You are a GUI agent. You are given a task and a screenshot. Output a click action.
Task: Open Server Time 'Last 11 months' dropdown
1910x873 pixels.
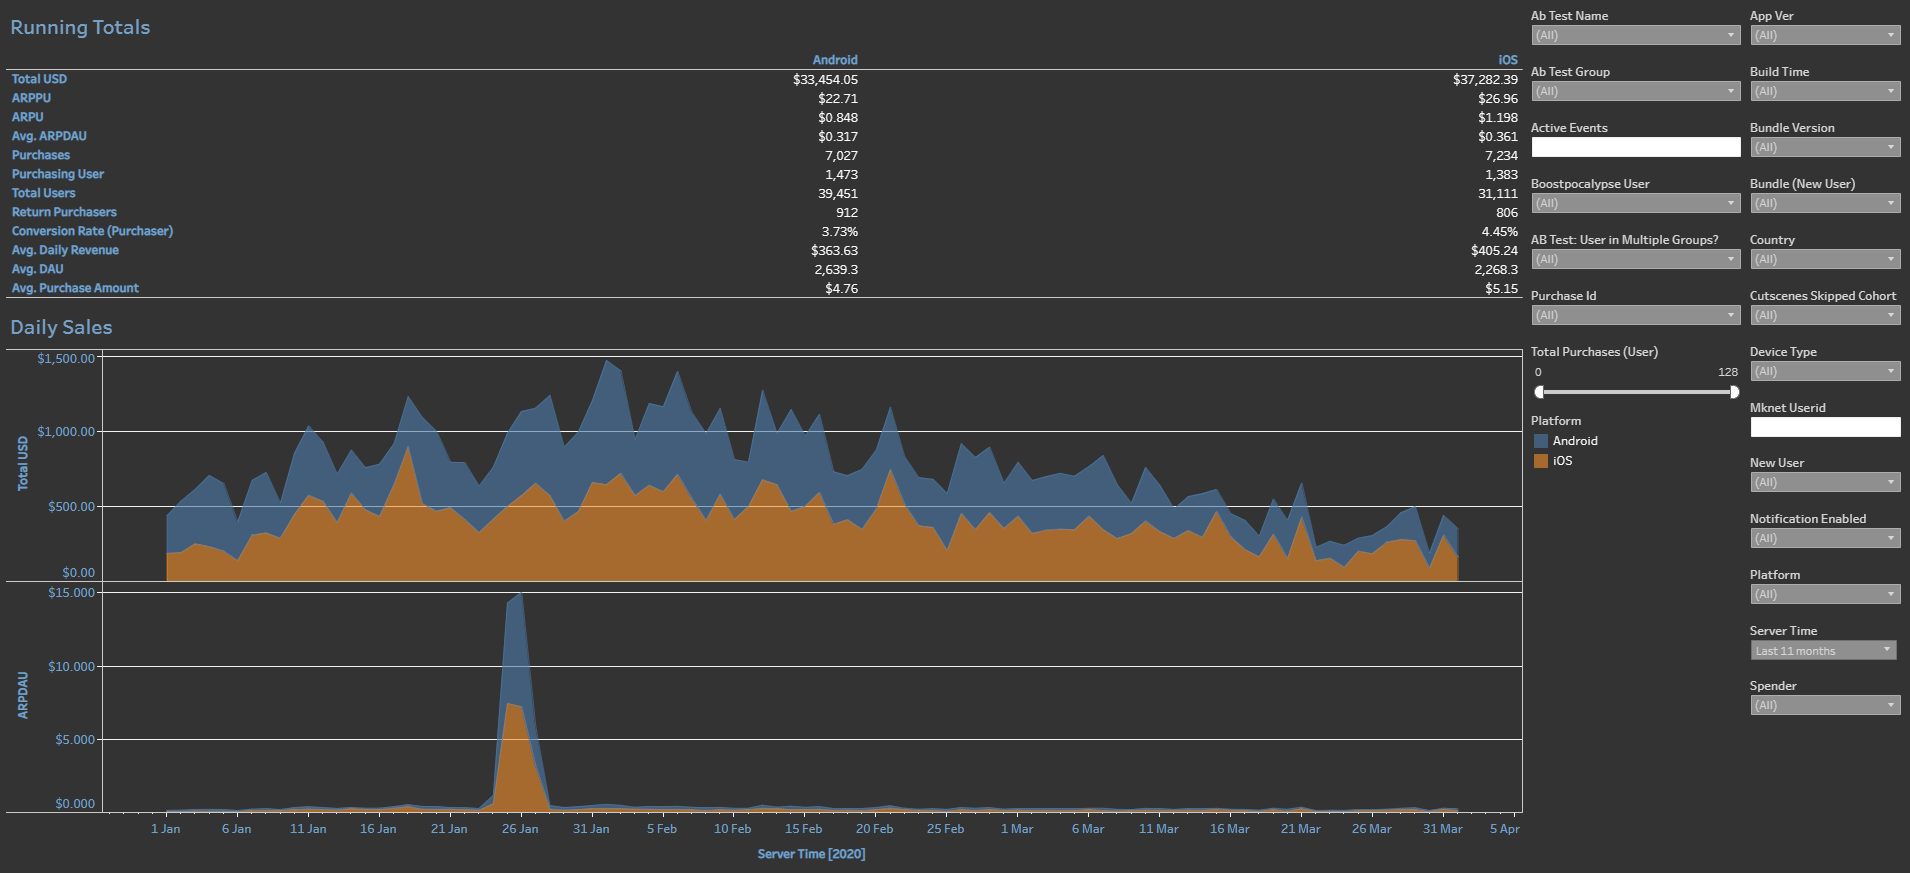(x=1823, y=650)
